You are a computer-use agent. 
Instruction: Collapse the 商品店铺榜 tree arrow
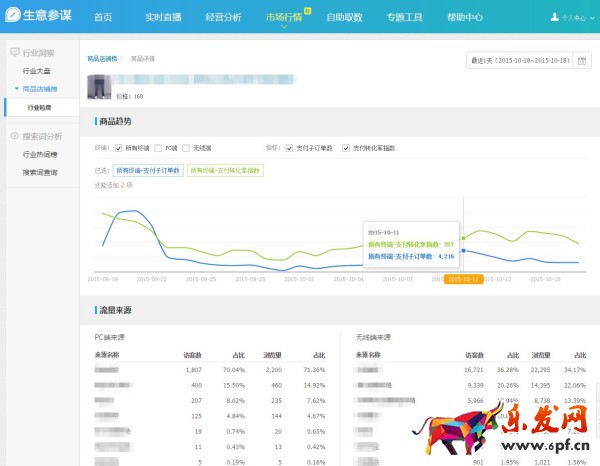(16, 88)
